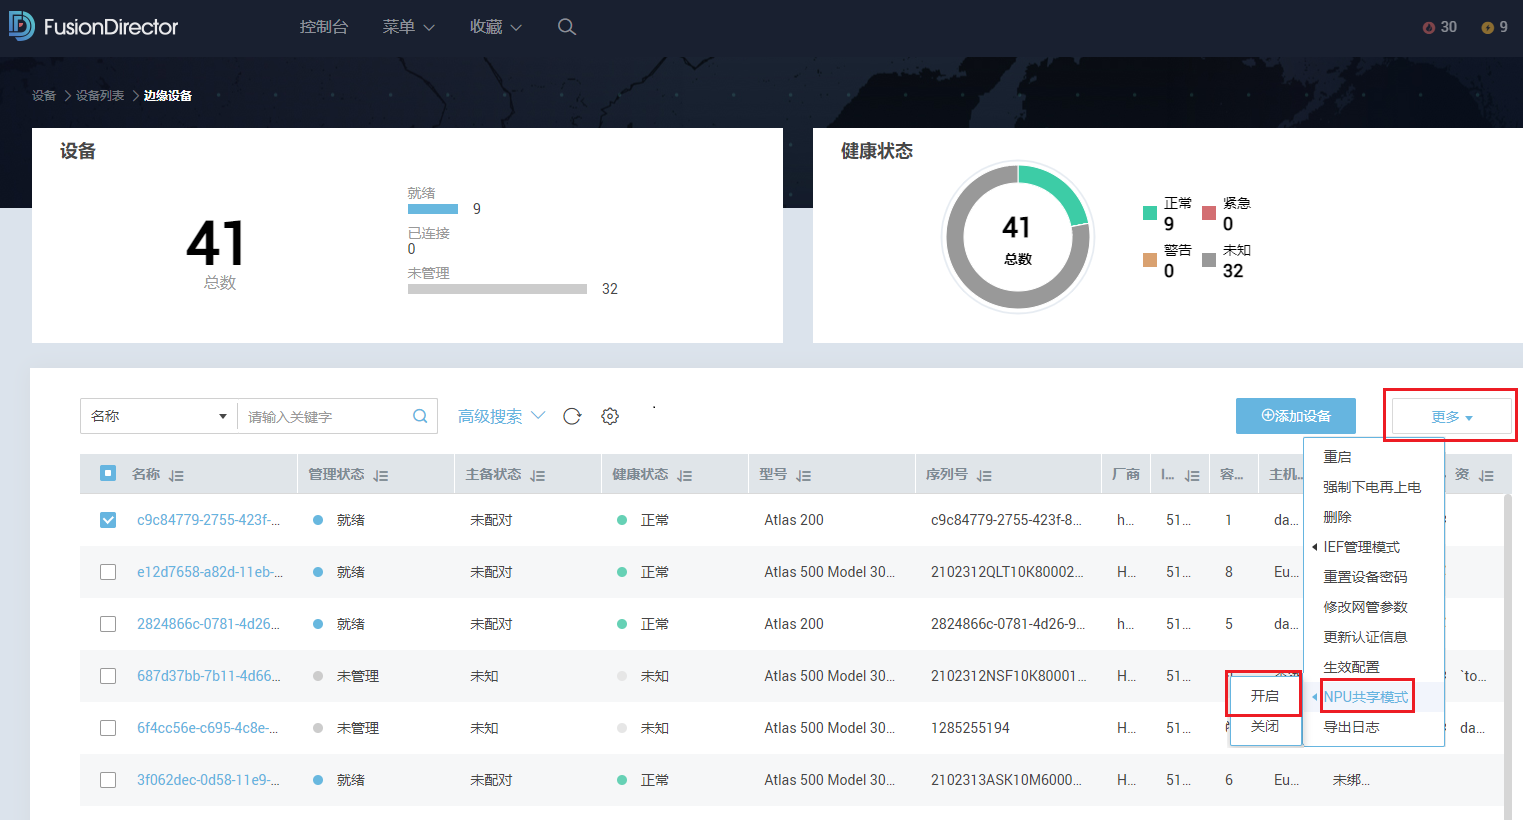Uncheck row c9c84779-2755-423f checkbox
The image size is (1523, 820).
(x=108, y=520)
